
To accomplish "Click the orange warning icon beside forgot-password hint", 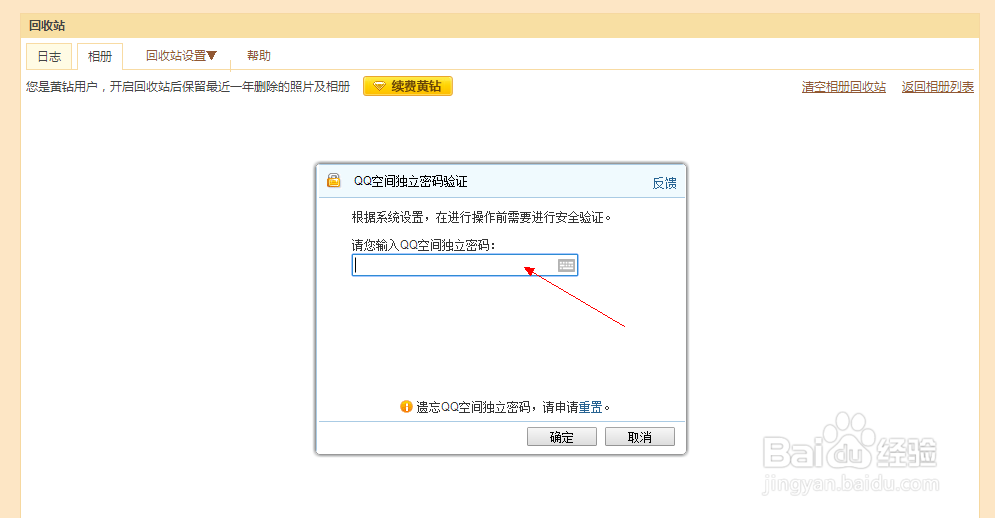I will 406,406.
